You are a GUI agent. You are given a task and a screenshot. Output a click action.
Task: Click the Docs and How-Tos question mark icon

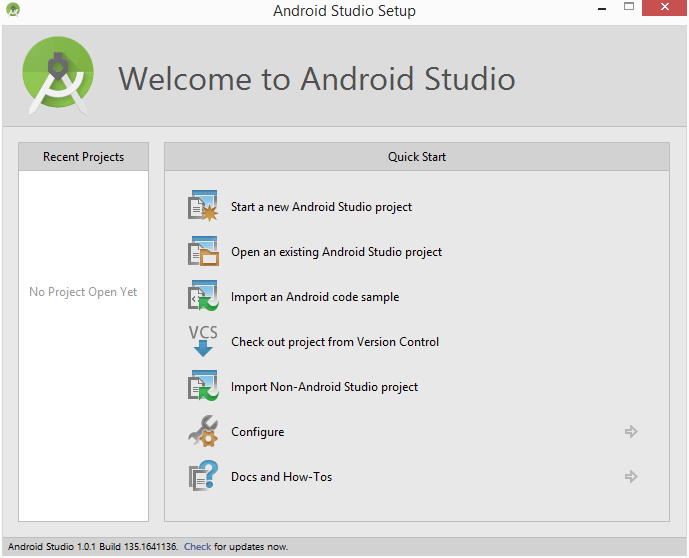(x=203, y=477)
